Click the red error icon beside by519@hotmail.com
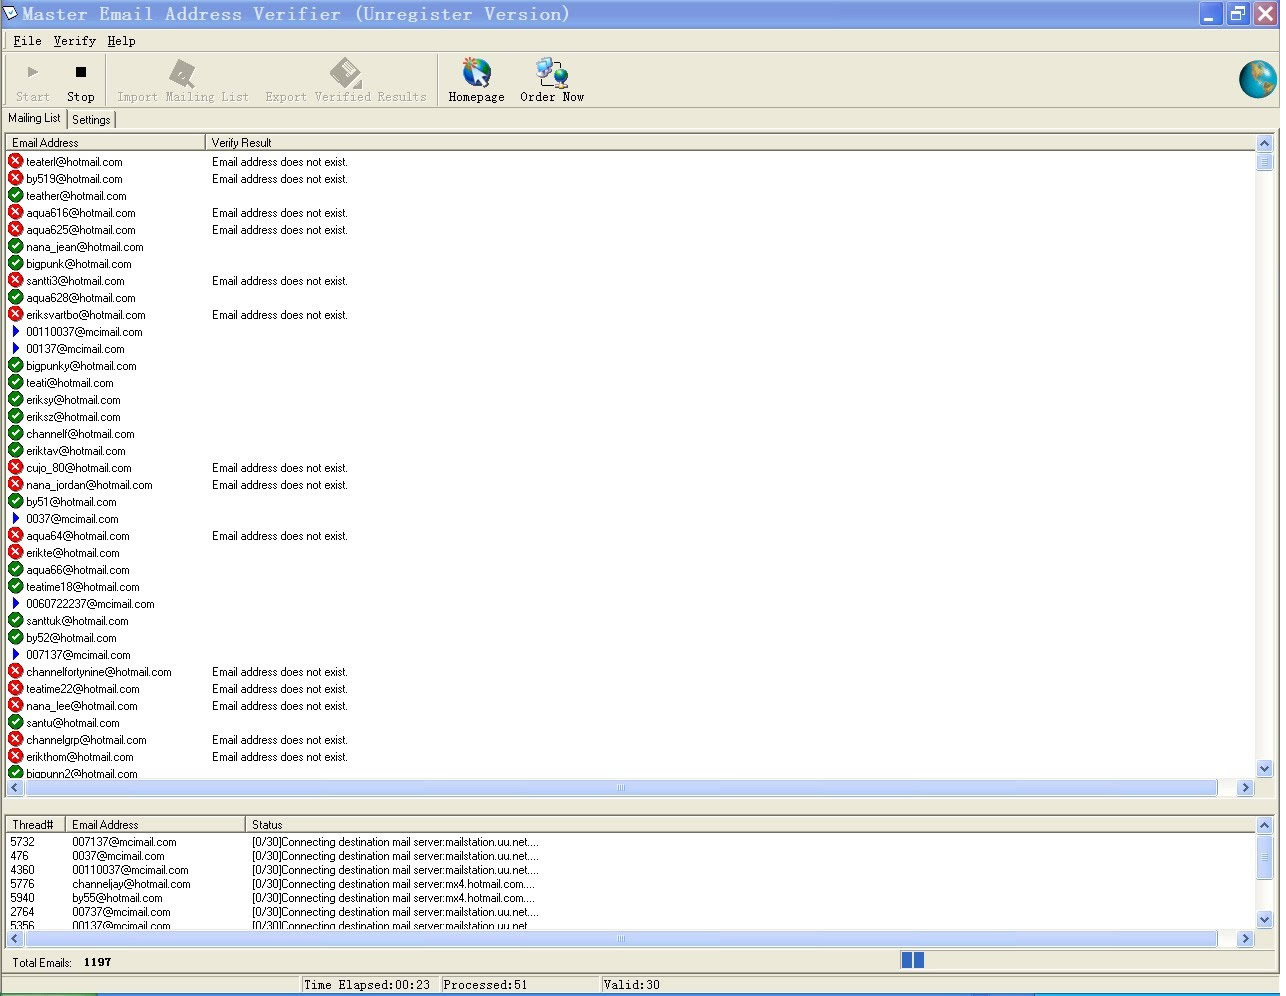The width and height of the screenshot is (1286, 996). [14, 178]
